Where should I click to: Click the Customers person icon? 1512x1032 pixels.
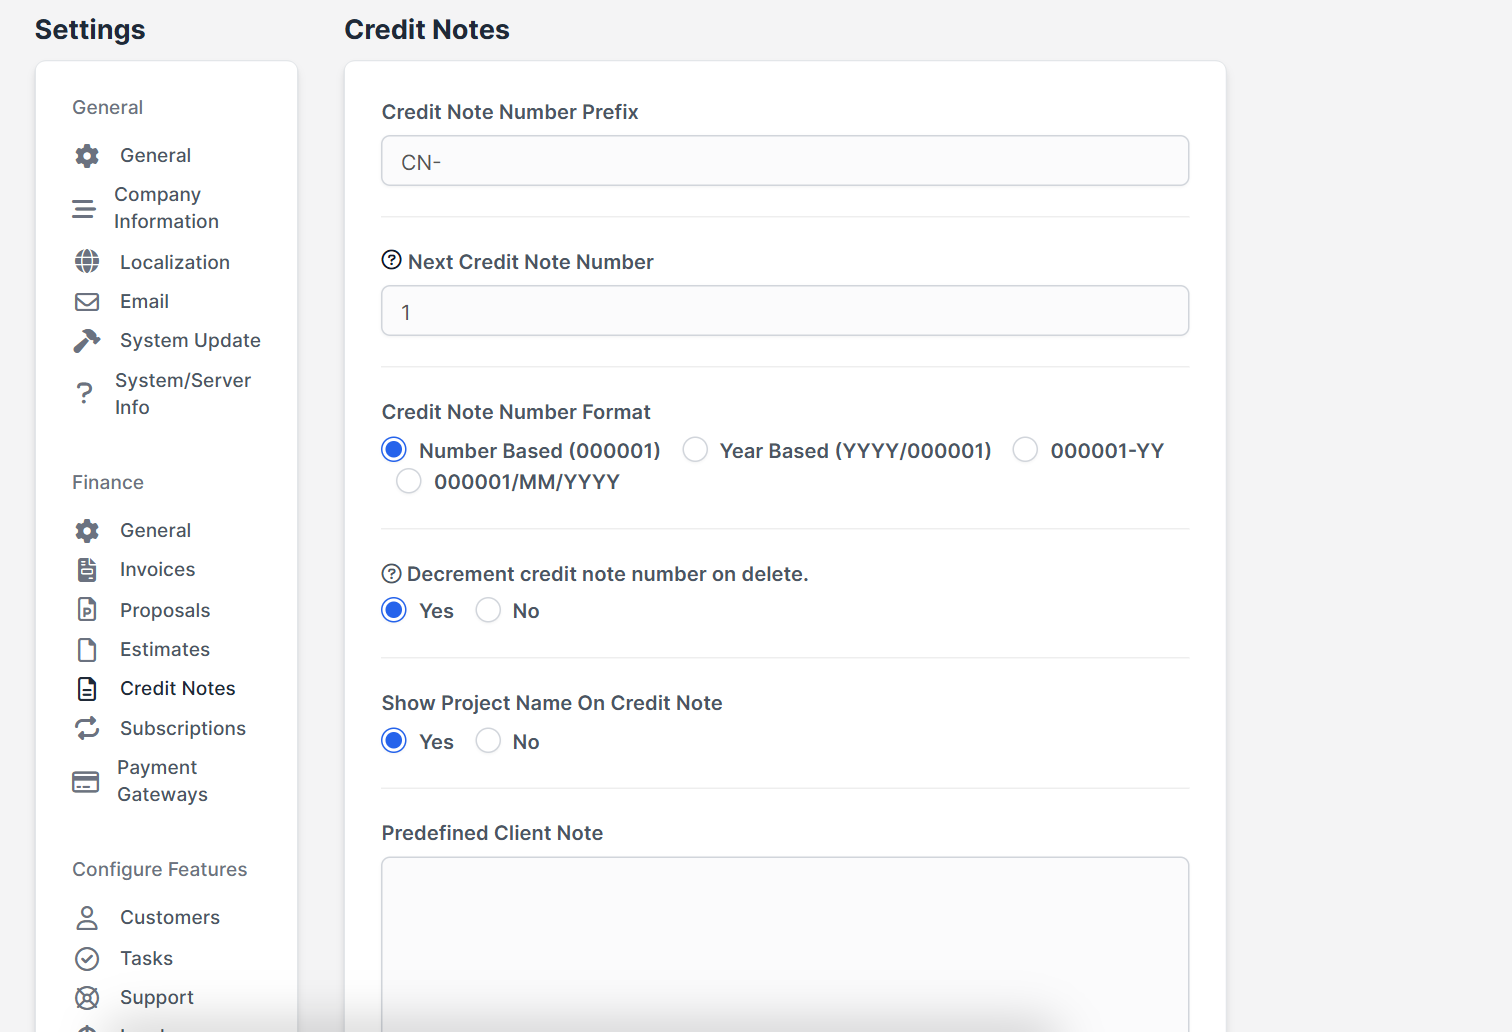(x=87, y=918)
